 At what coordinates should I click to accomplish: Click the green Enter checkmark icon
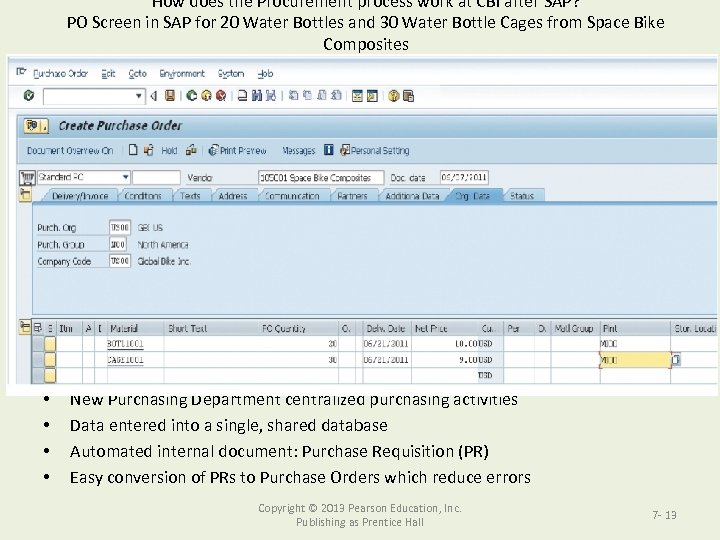(29, 96)
